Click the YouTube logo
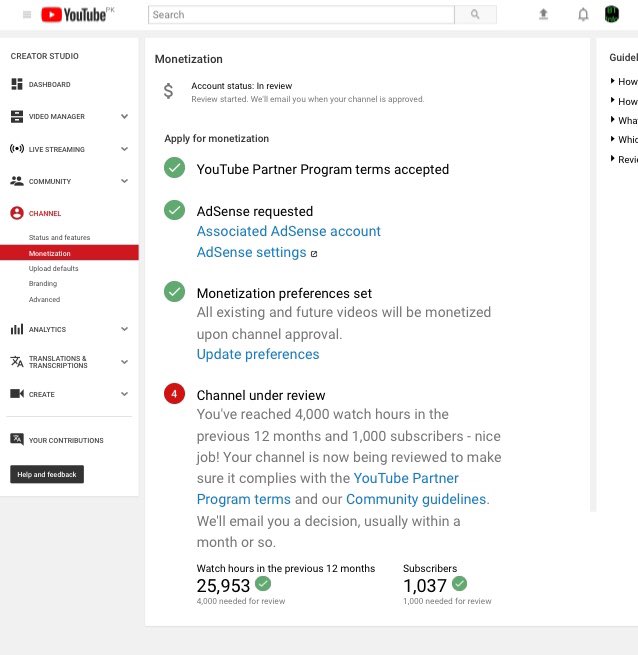The height and width of the screenshot is (655, 638). pyautogui.click(x=74, y=15)
